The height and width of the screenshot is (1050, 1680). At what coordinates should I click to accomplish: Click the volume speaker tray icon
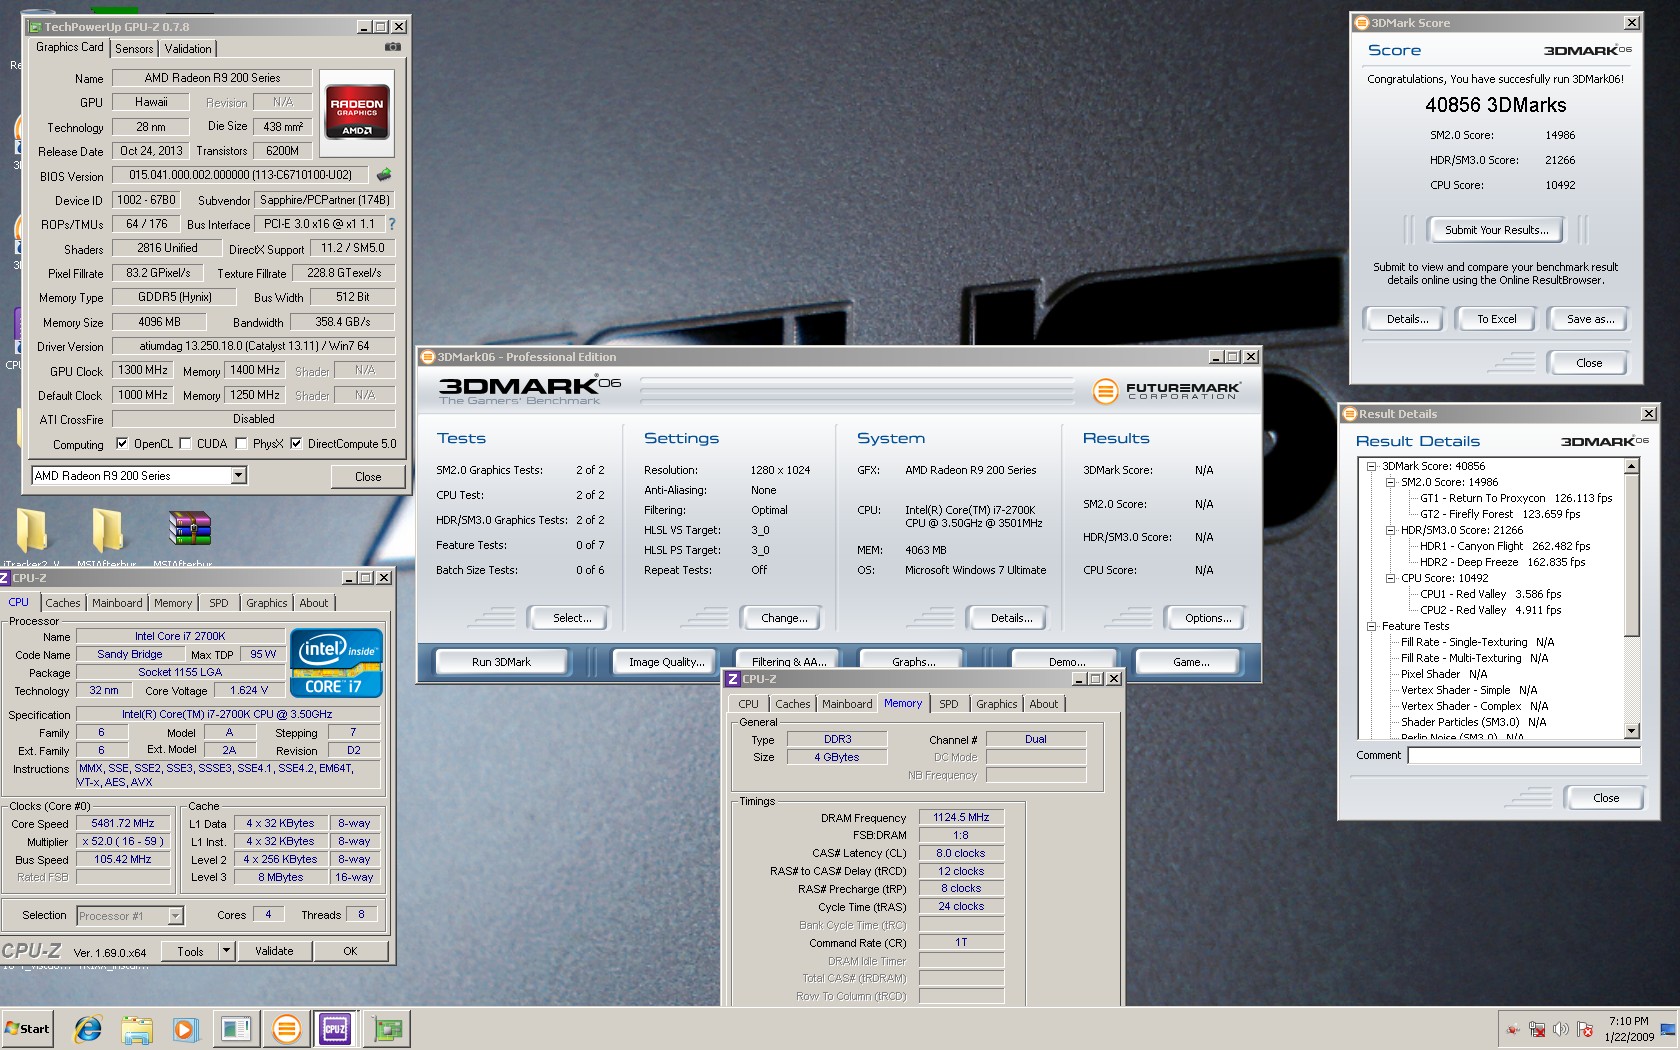coord(1561,1029)
